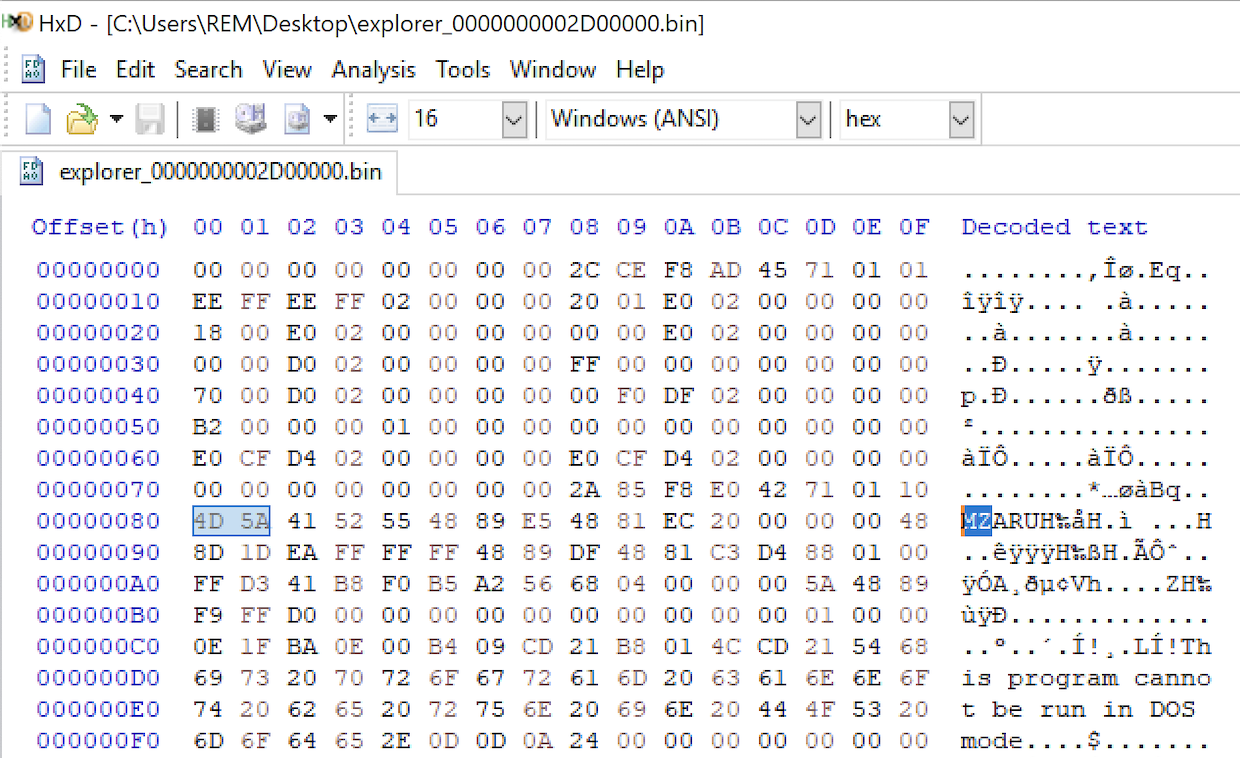The height and width of the screenshot is (758, 1240).
Task: Open the Tools menu
Action: (x=462, y=70)
